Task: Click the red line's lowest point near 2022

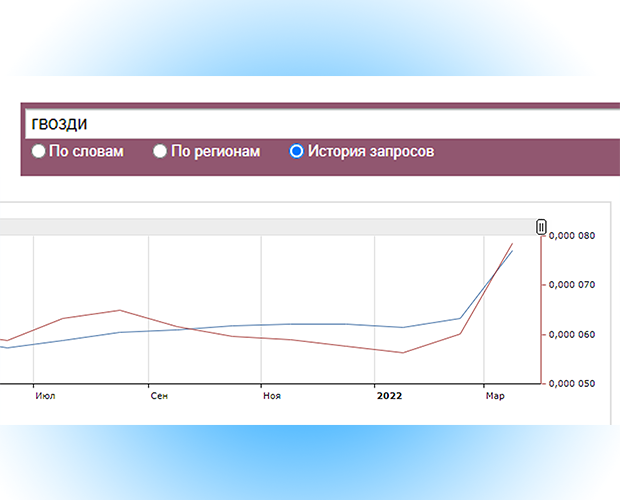Action: 403,352
